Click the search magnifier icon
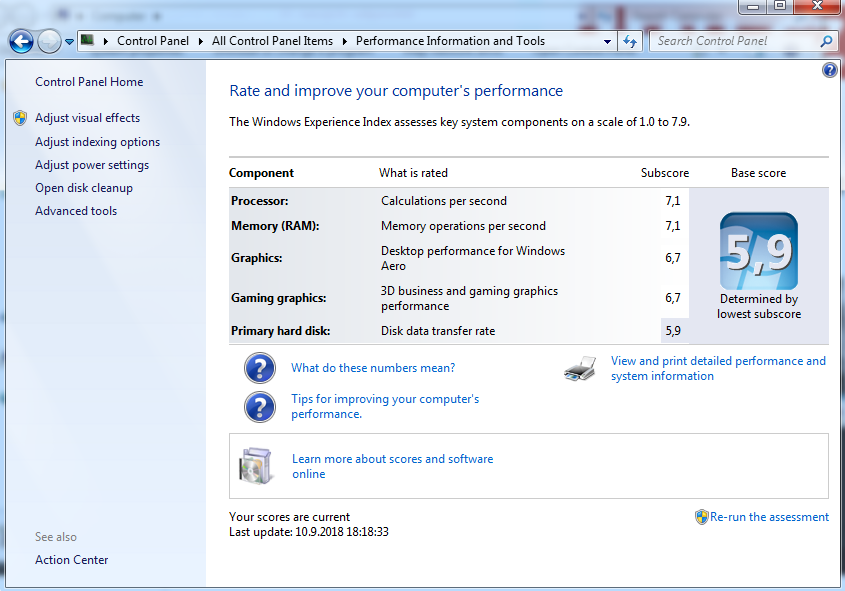This screenshot has height=591, width=845. [826, 41]
